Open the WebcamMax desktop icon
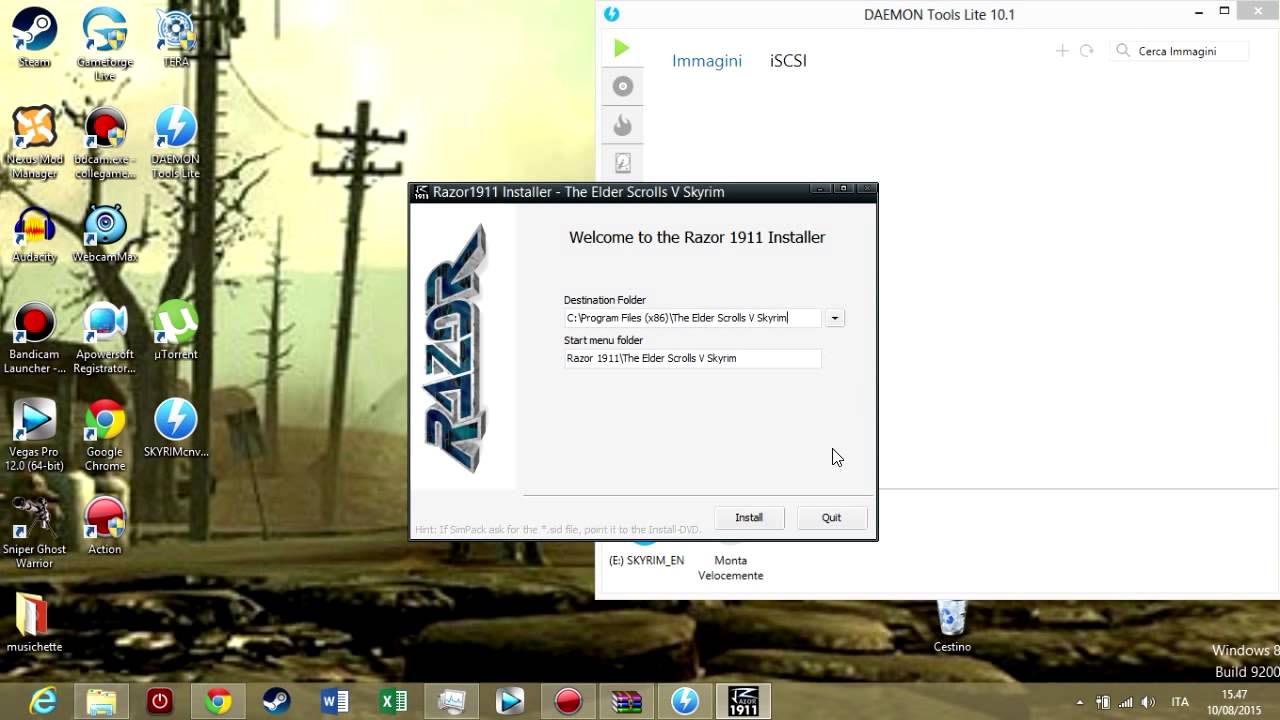Image resolution: width=1280 pixels, height=720 pixels. pos(105,234)
